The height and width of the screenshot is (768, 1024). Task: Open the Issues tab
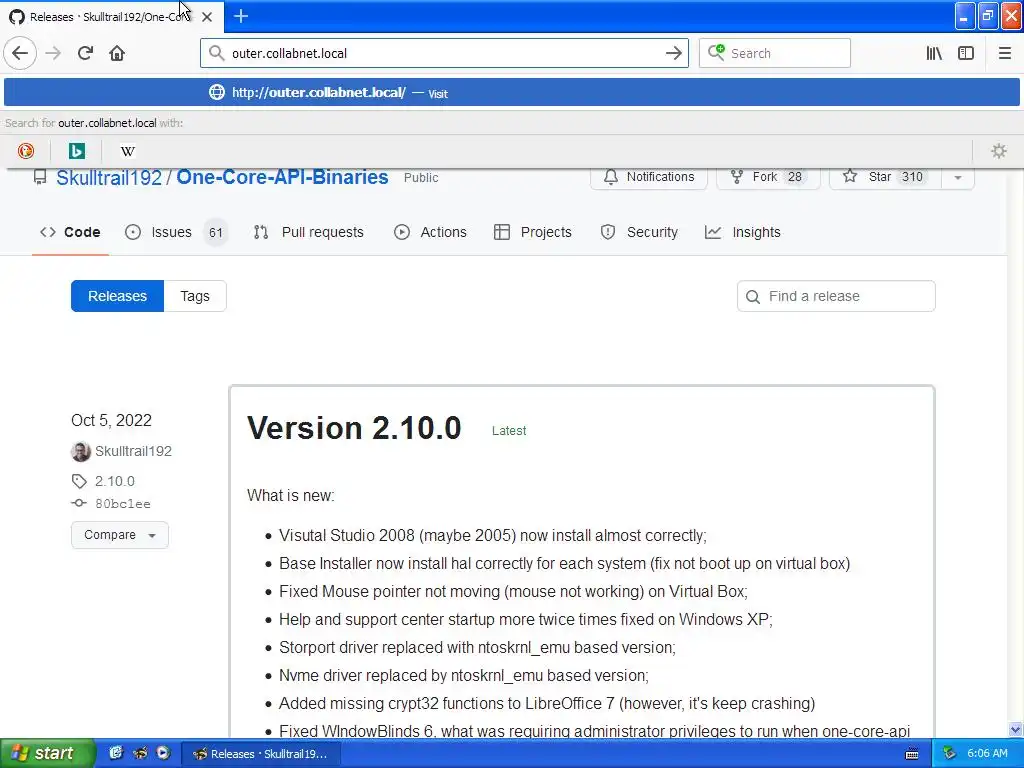click(x=175, y=232)
